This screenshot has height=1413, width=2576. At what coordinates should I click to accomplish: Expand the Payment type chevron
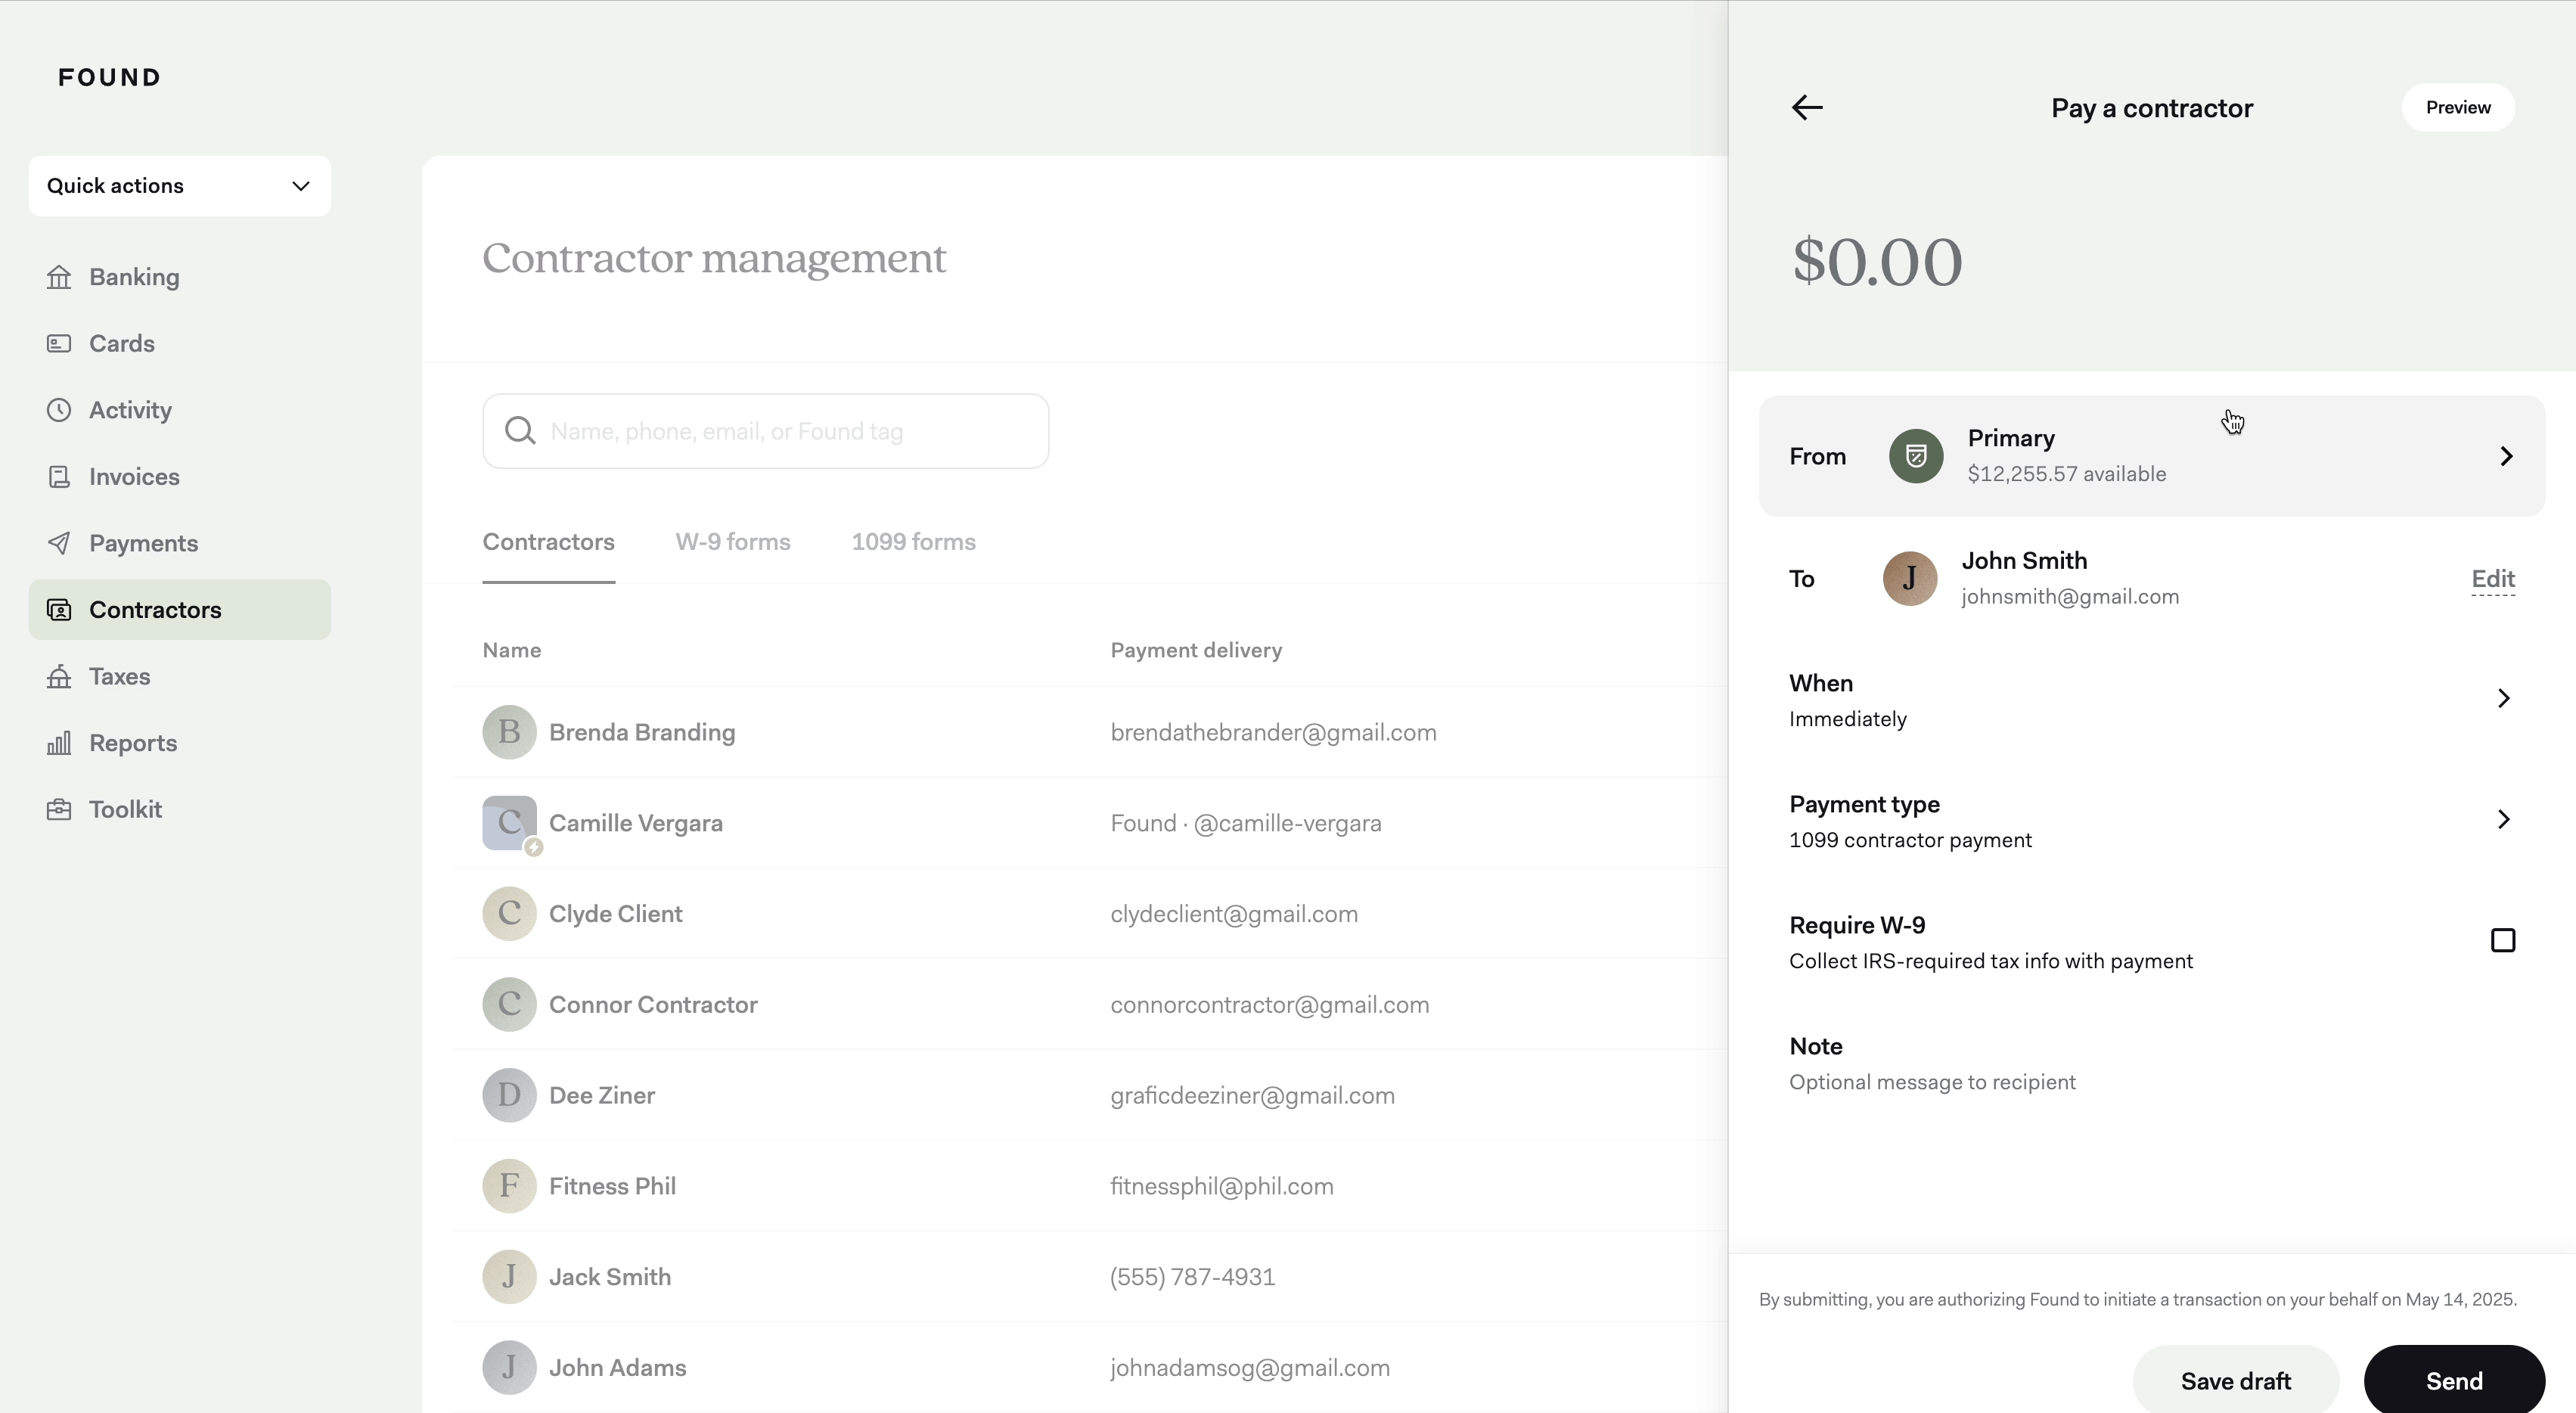(x=2503, y=819)
